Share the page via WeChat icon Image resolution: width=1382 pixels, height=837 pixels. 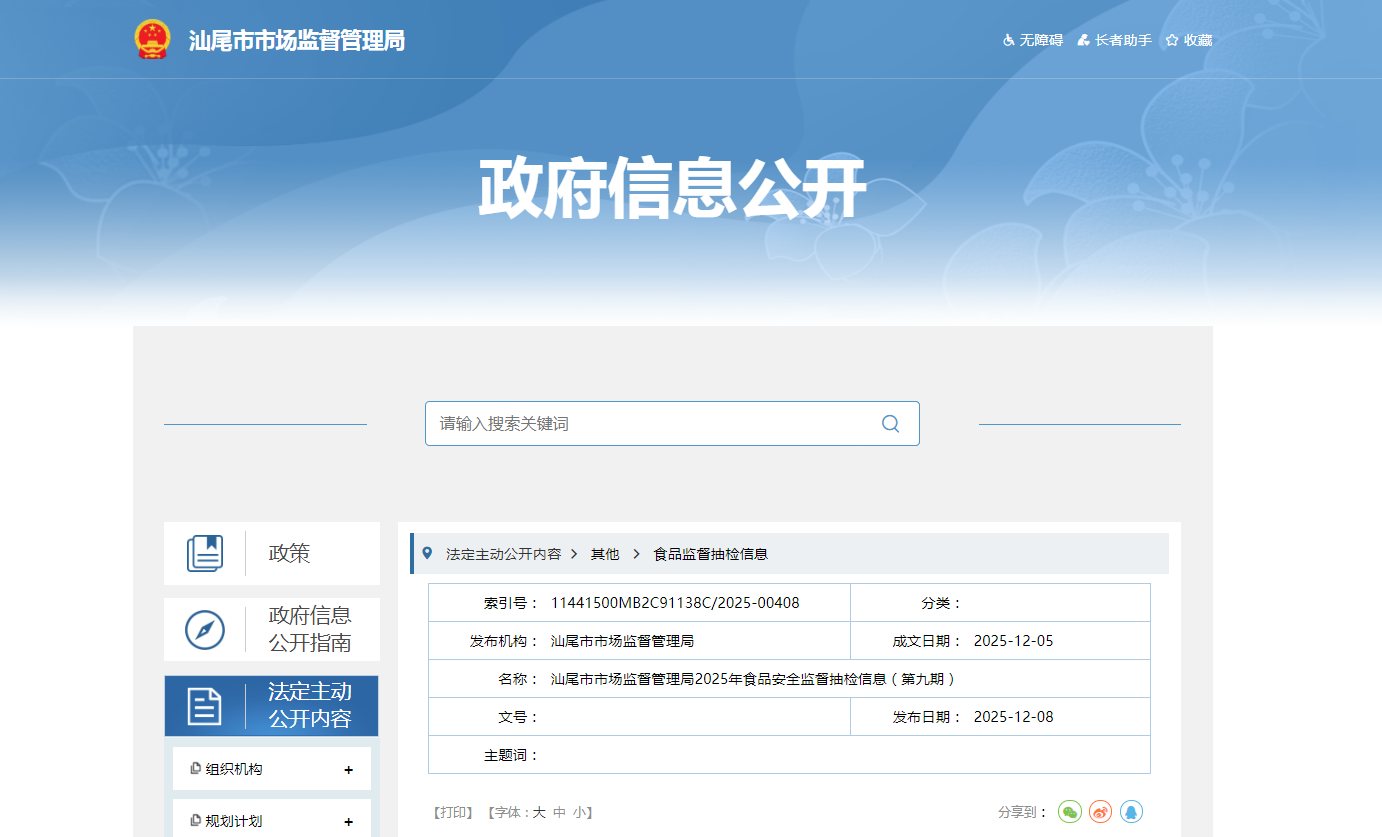pos(1070,812)
